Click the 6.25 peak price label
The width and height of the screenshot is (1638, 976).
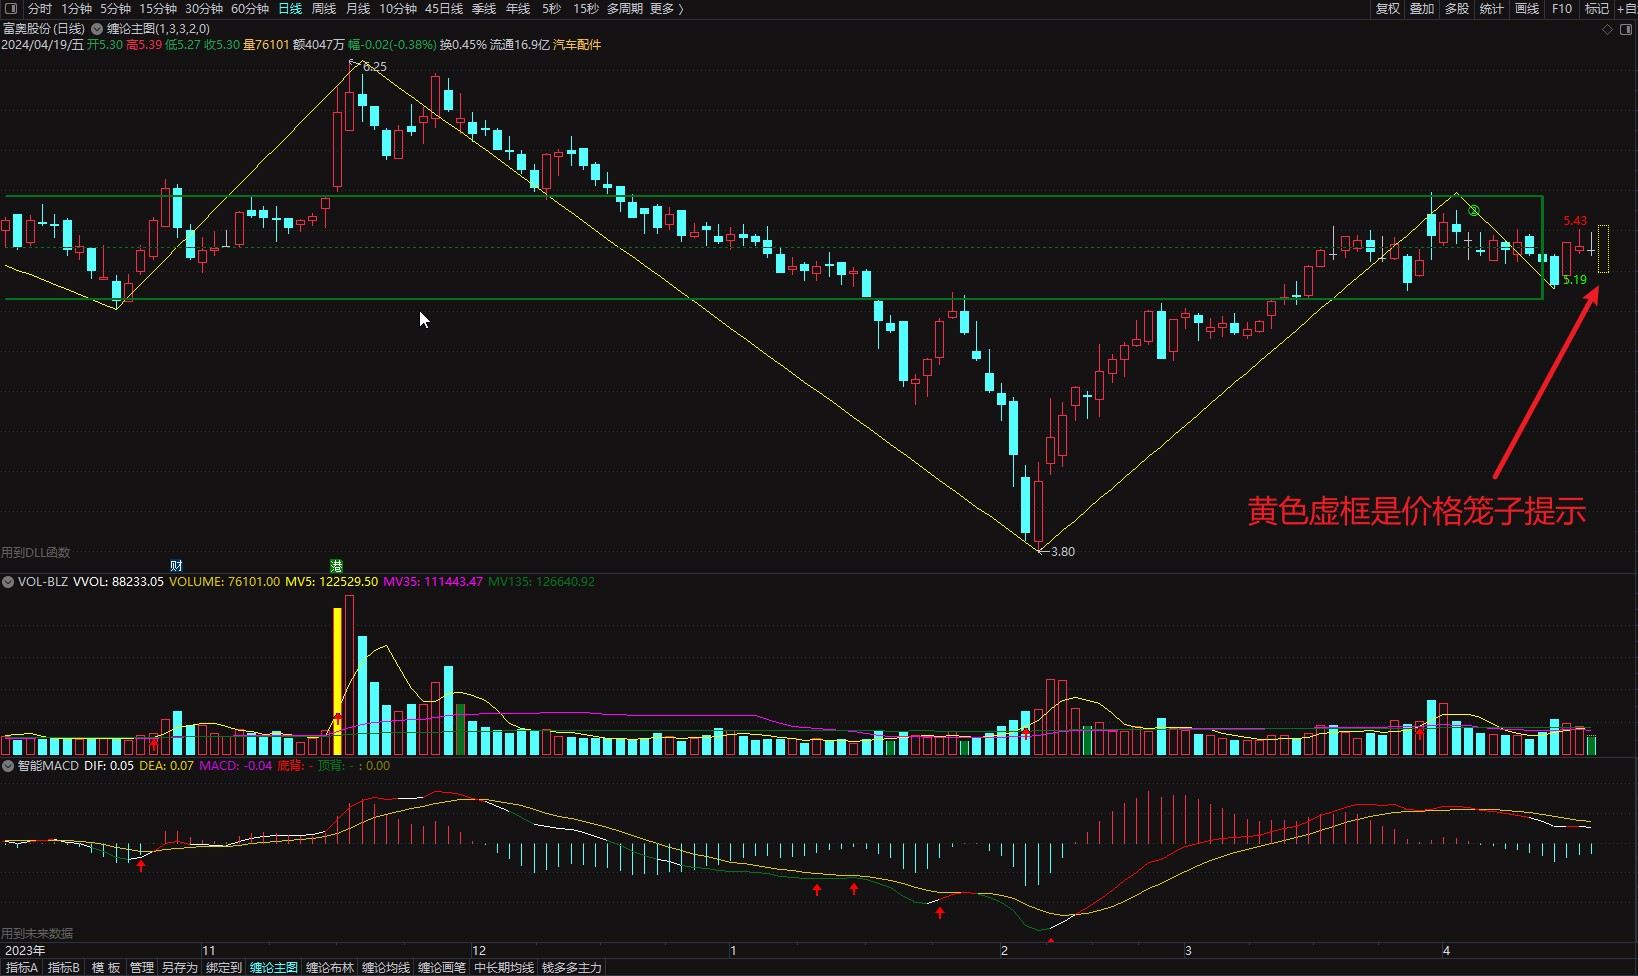pyautogui.click(x=375, y=67)
